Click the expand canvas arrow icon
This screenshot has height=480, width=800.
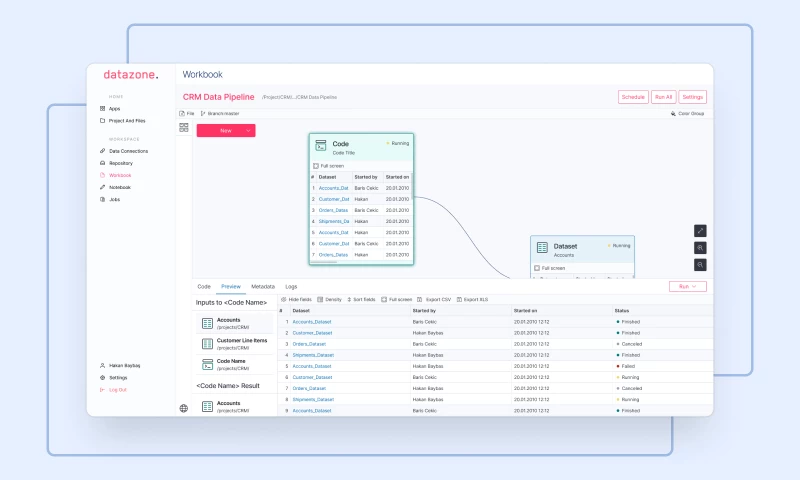(x=700, y=230)
